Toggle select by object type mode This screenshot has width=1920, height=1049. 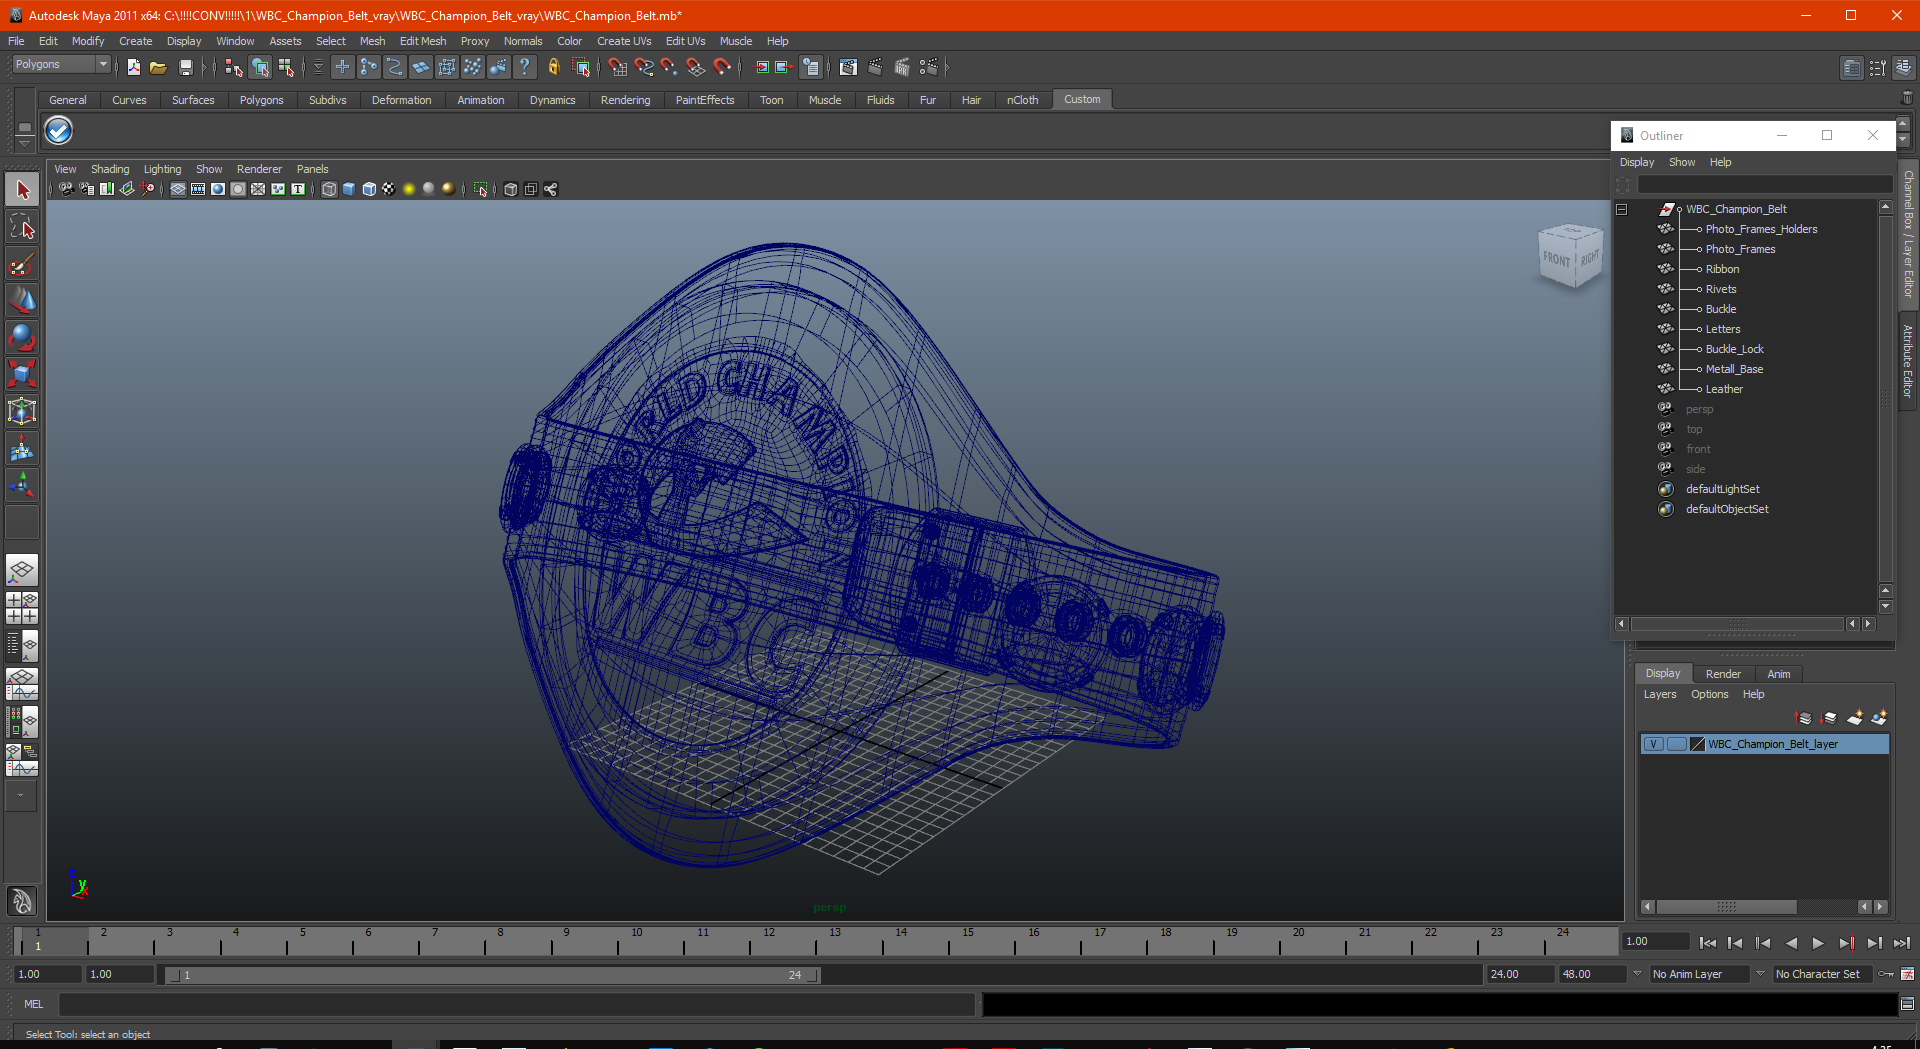click(260, 67)
